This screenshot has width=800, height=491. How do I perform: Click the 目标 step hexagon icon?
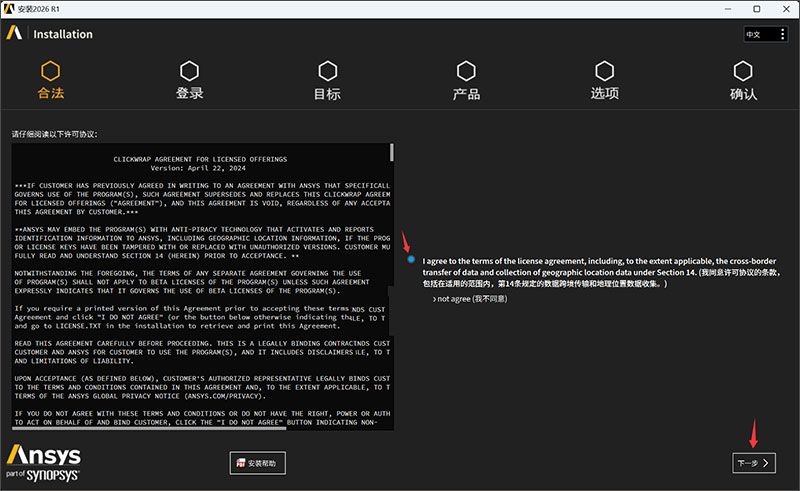[328, 71]
